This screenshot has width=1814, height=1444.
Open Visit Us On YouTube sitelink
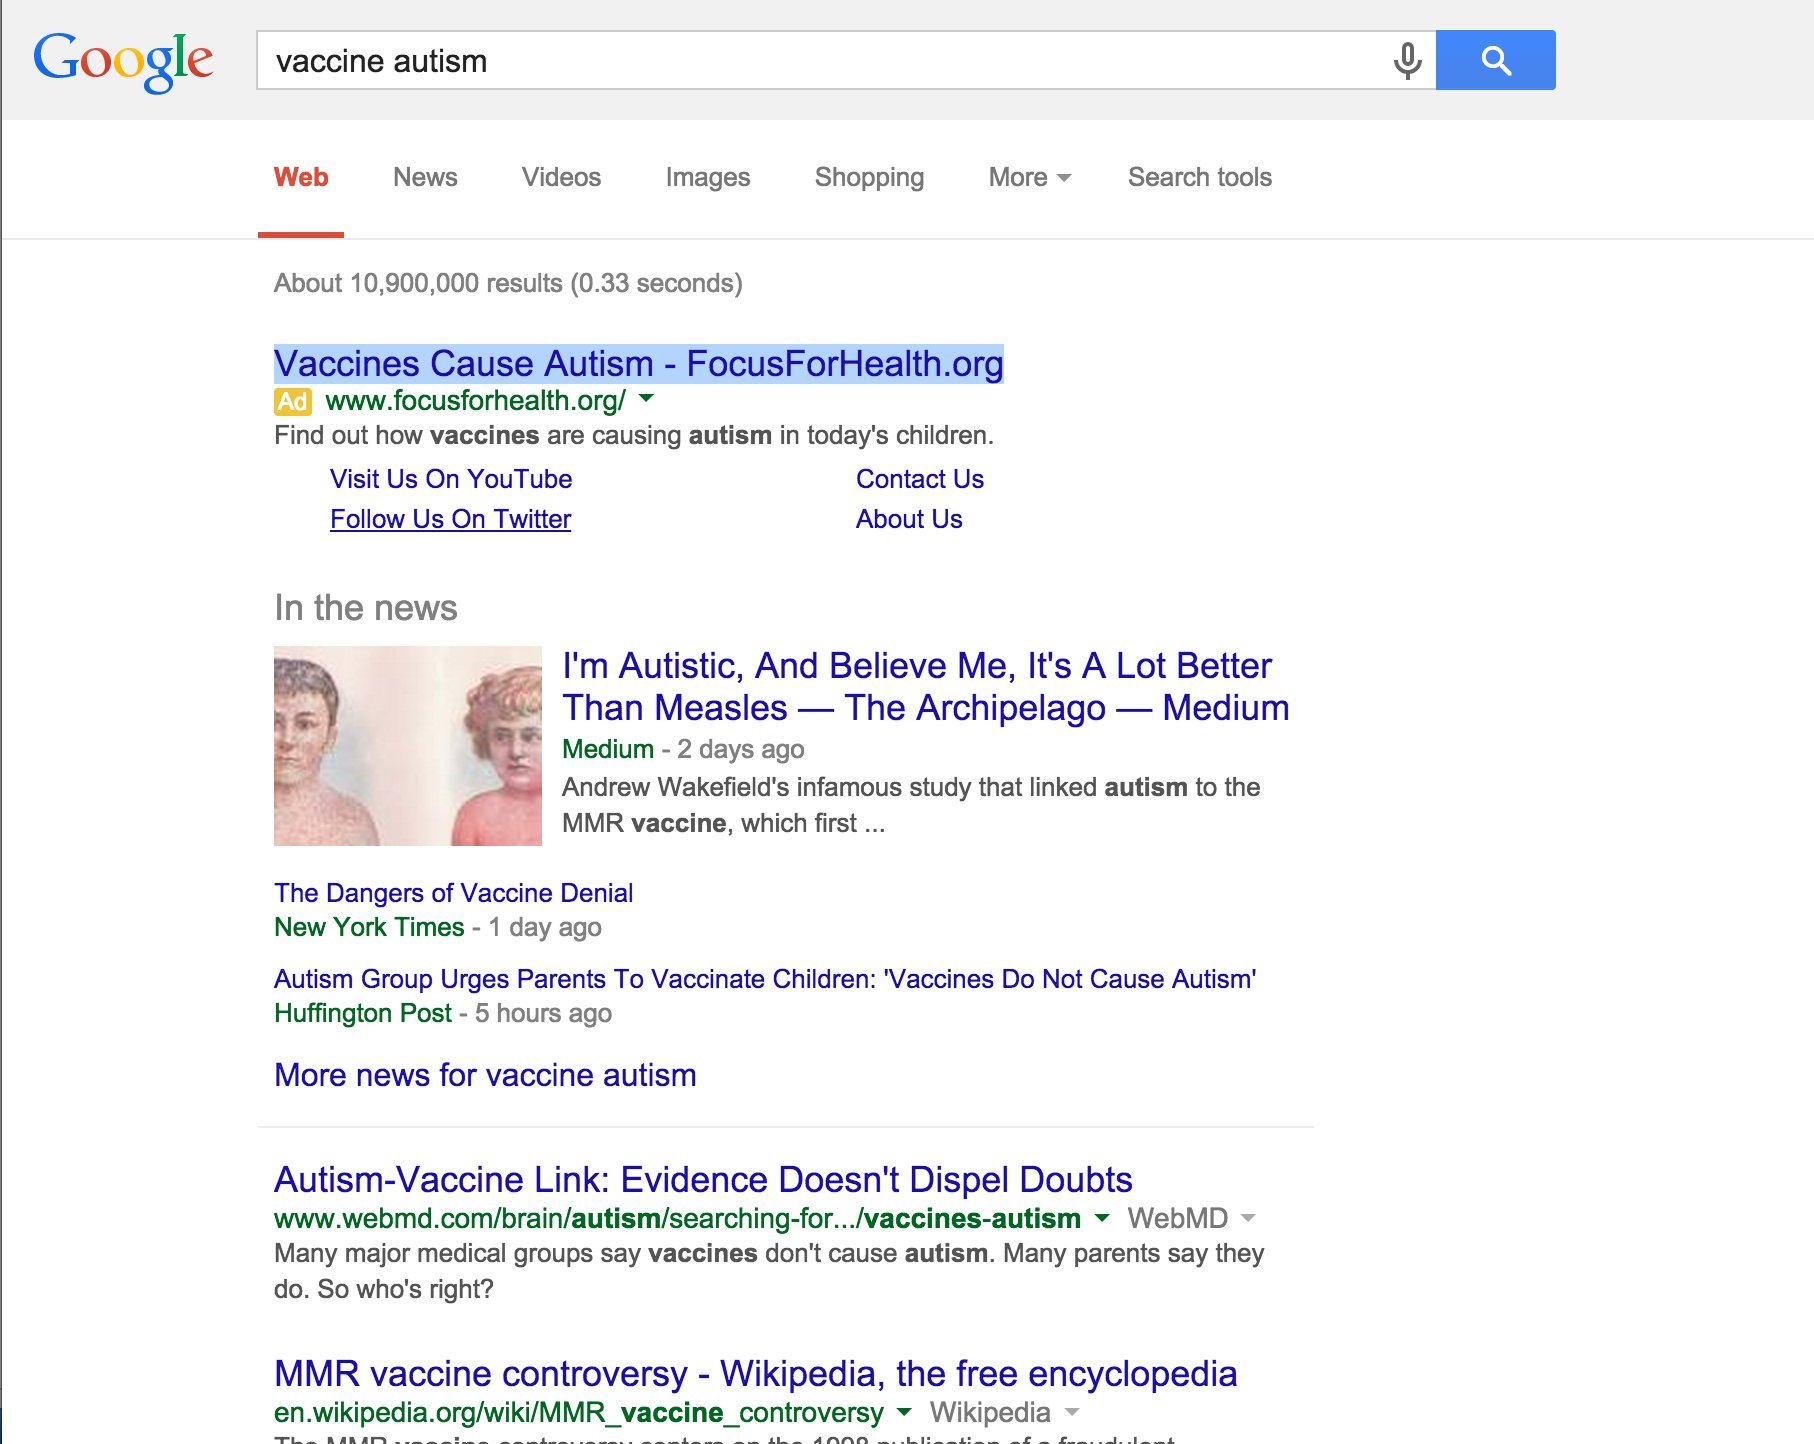451,479
